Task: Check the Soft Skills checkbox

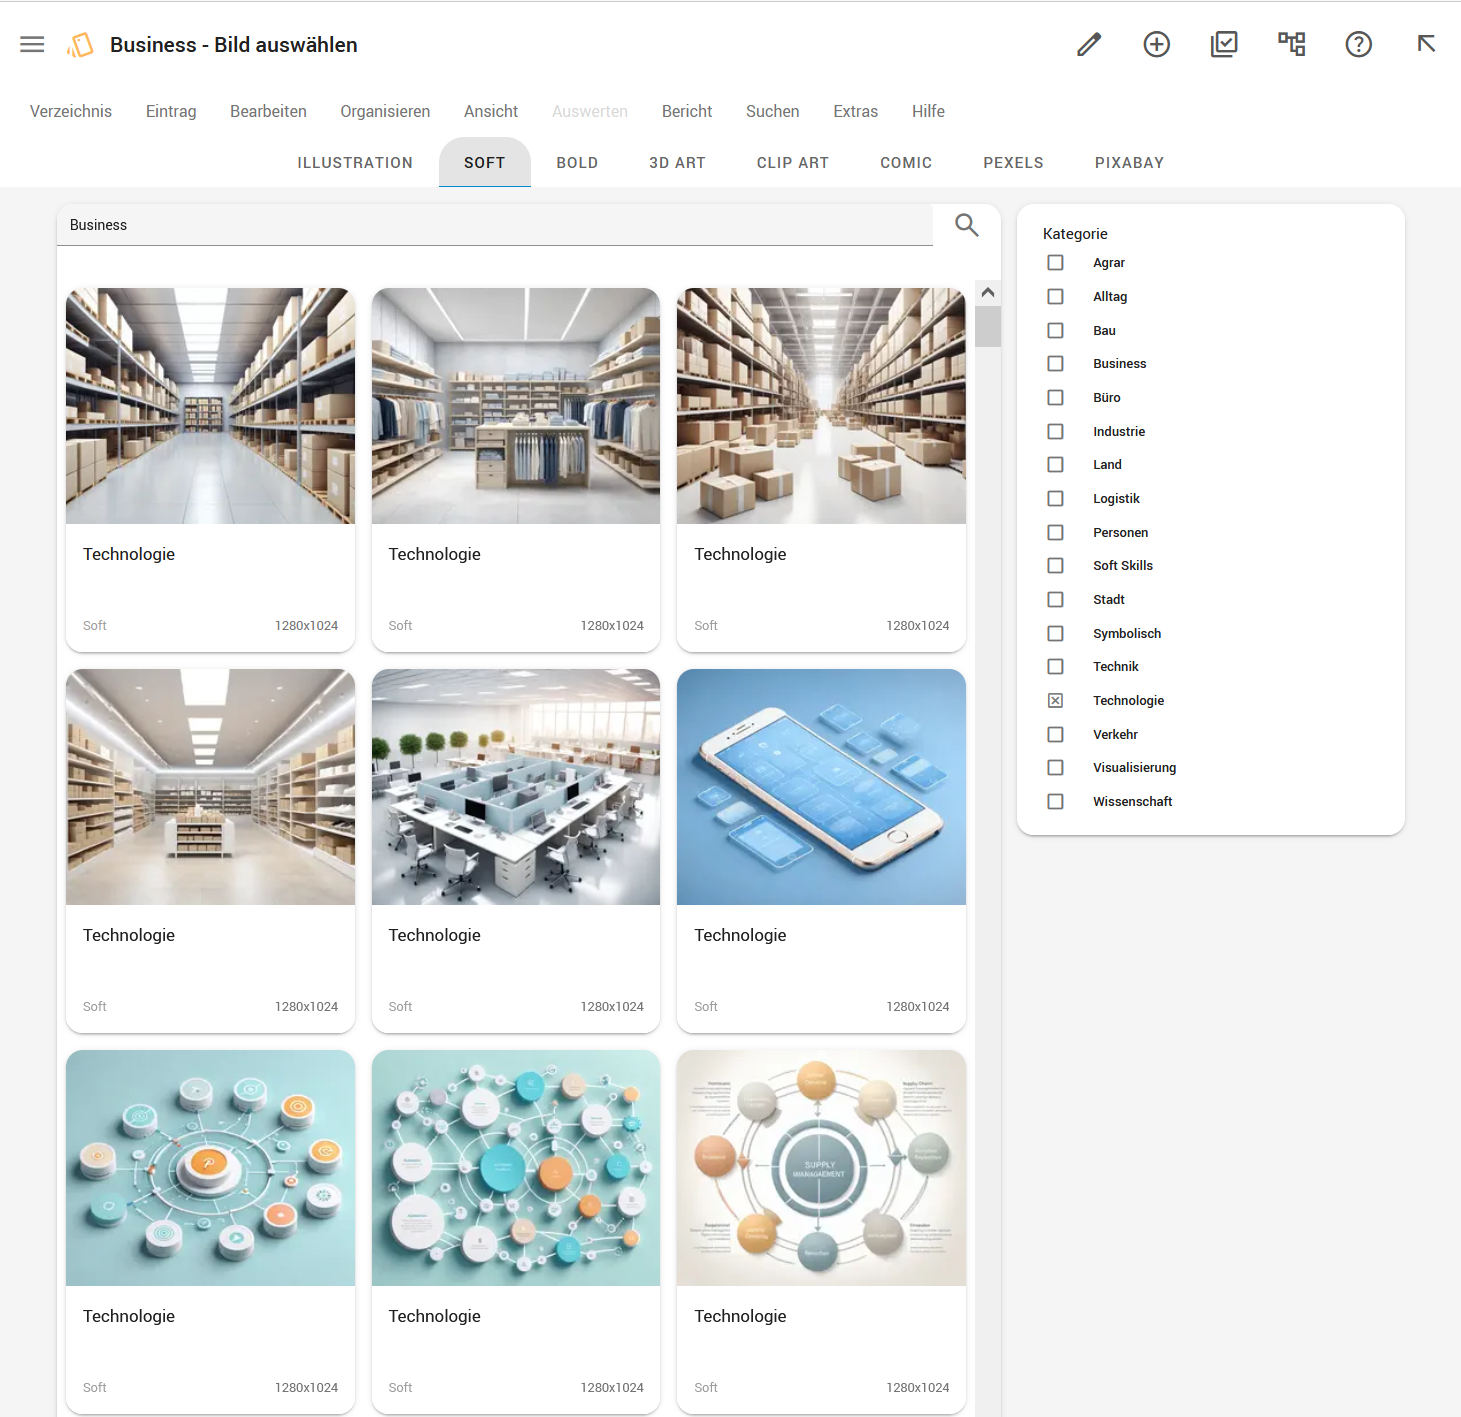Action: point(1055,566)
